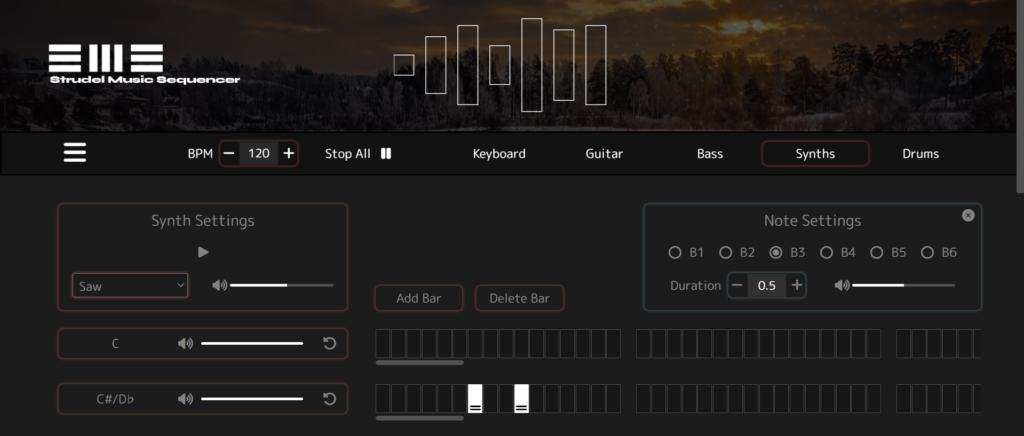Screen dimensions: 1024x436
Task: Increase BPM with the plus button
Action: (x=288, y=153)
